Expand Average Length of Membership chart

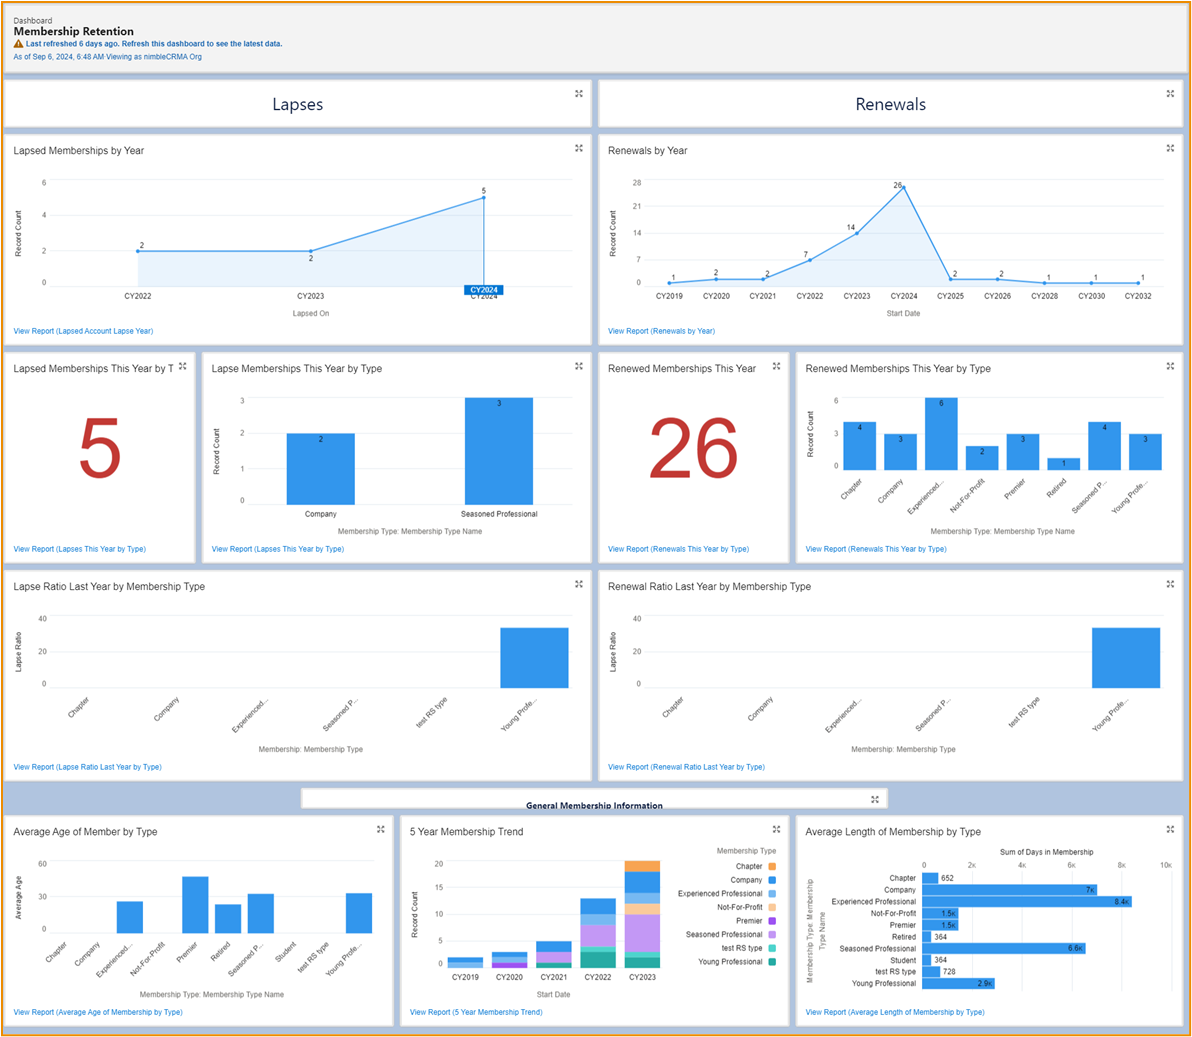(1170, 830)
